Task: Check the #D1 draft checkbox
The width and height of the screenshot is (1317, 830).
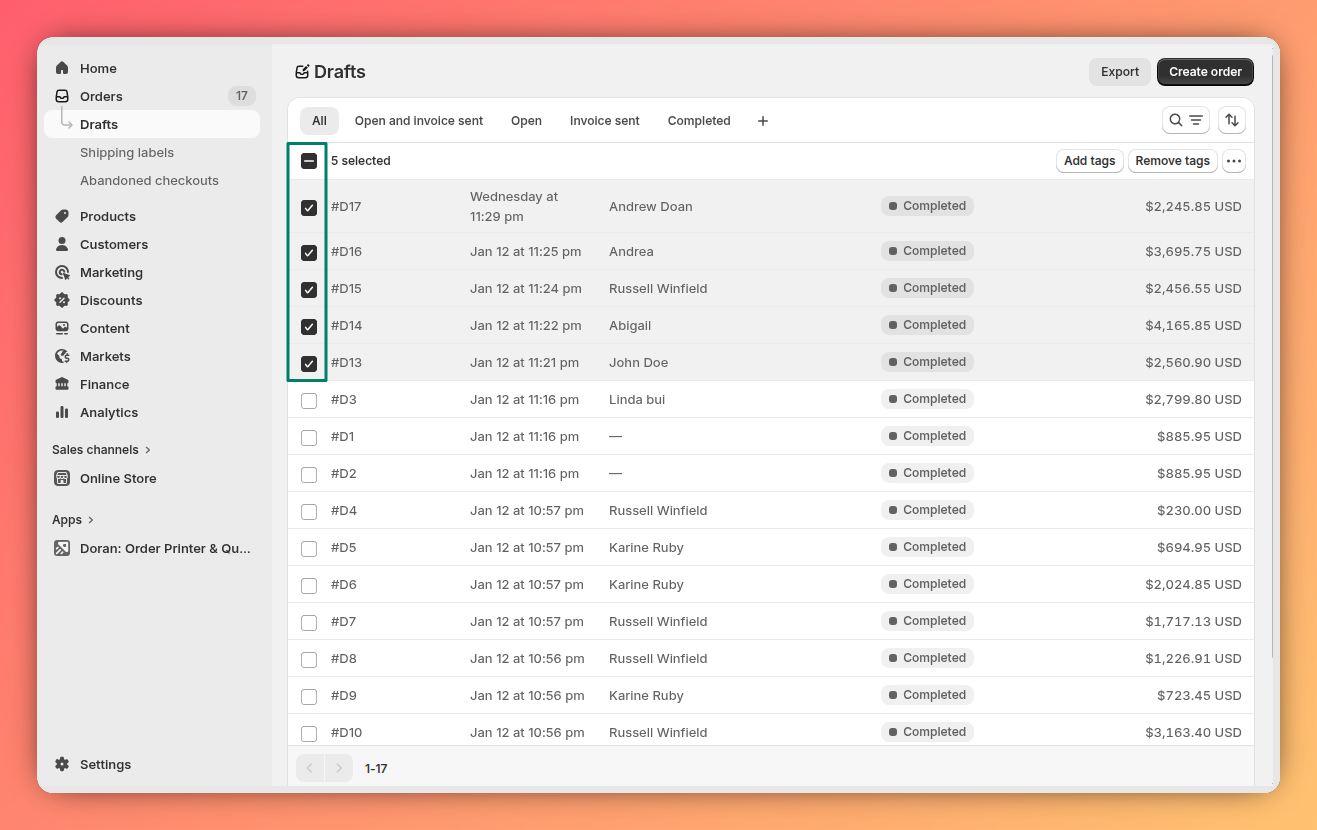Action: coord(309,438)
